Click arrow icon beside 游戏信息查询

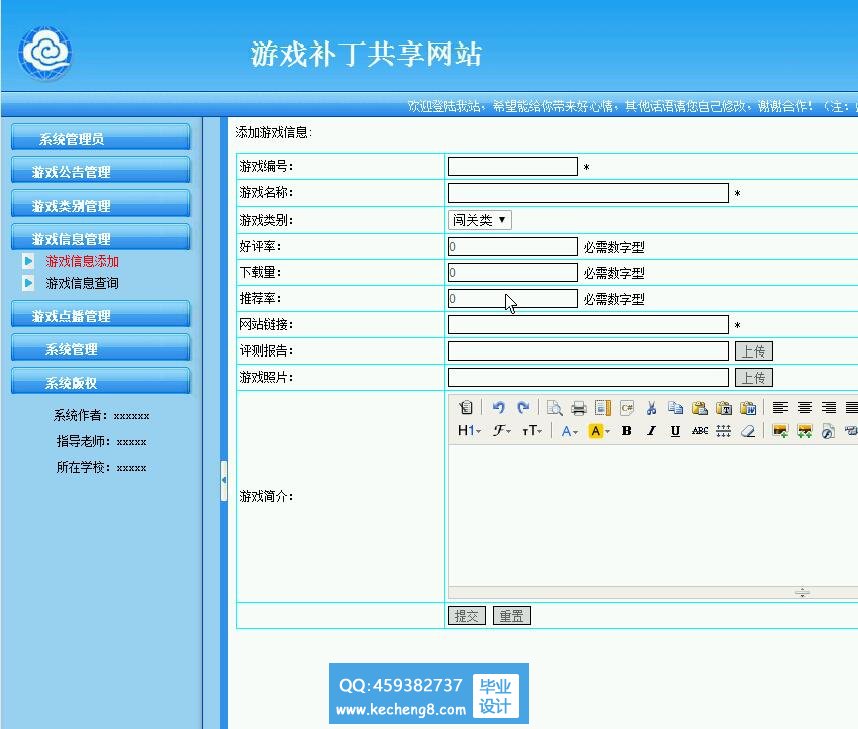28,283
